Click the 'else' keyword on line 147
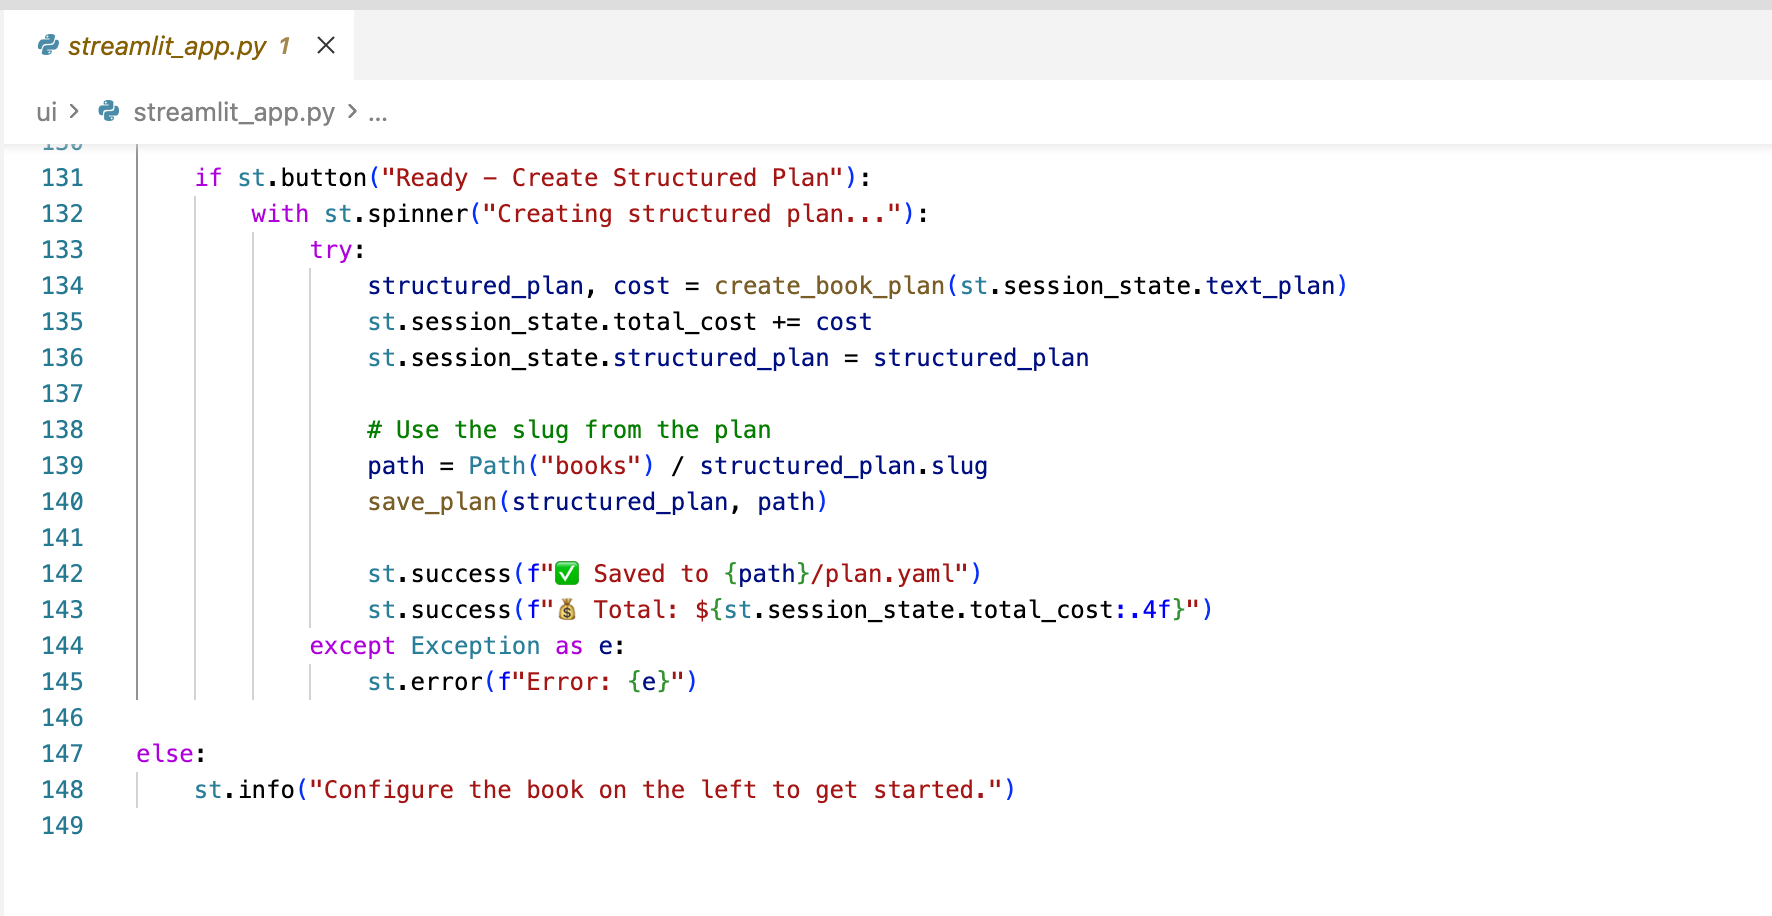 tap(165, 754)
